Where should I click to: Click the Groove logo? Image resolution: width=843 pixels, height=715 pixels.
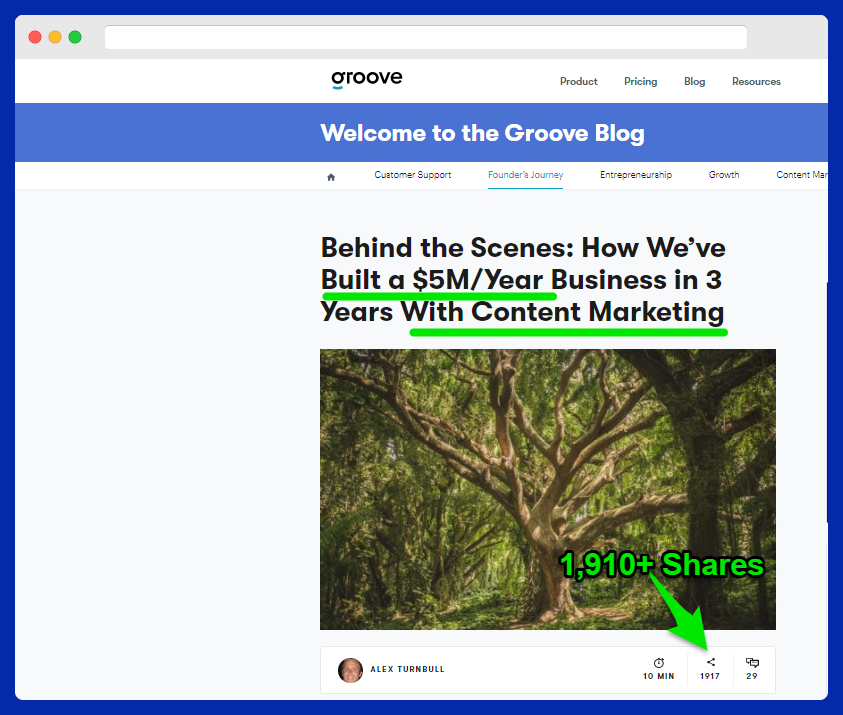point(367,79)
